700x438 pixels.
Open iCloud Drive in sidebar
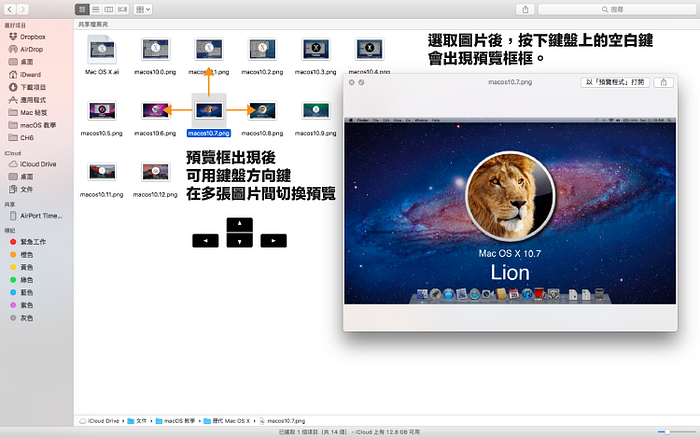pyautogui.click(x=38, y=164)
